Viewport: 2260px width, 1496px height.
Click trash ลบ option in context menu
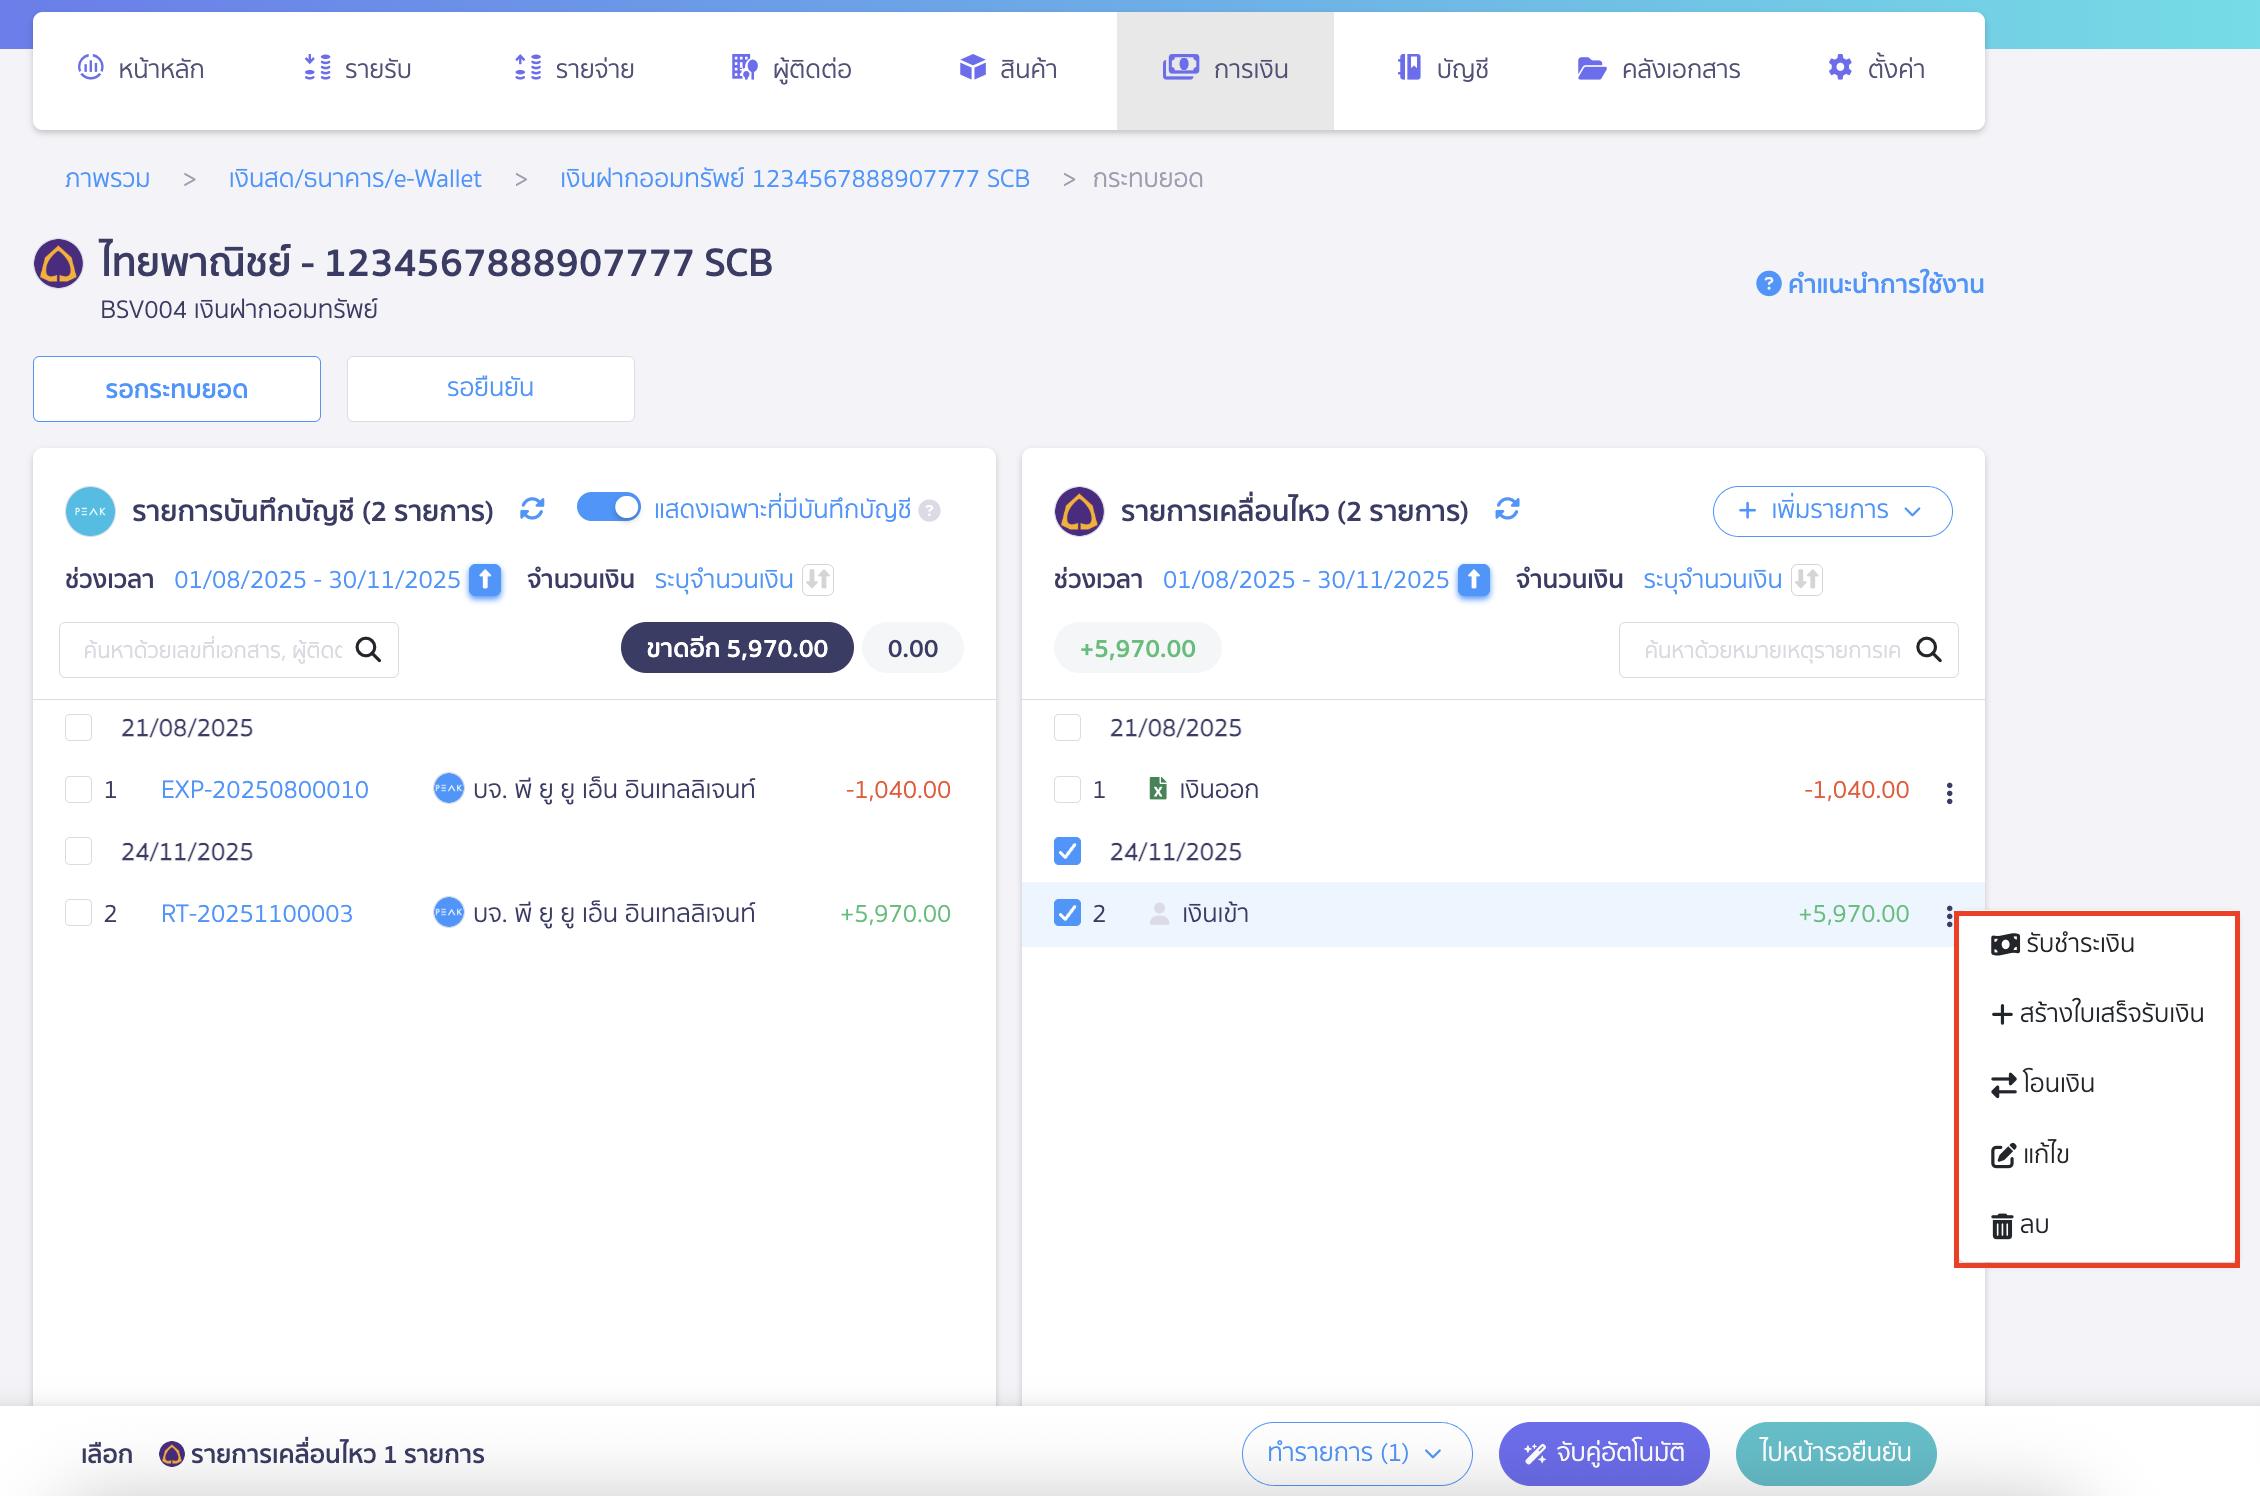click(x=2020, y=1225)
